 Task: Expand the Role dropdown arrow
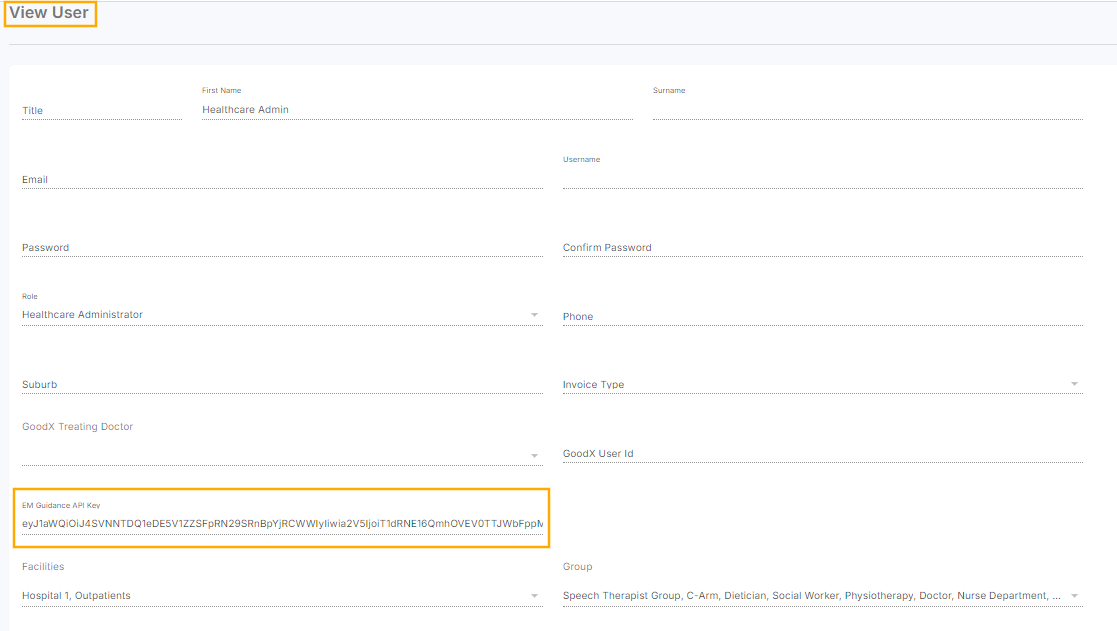[535, 315]
